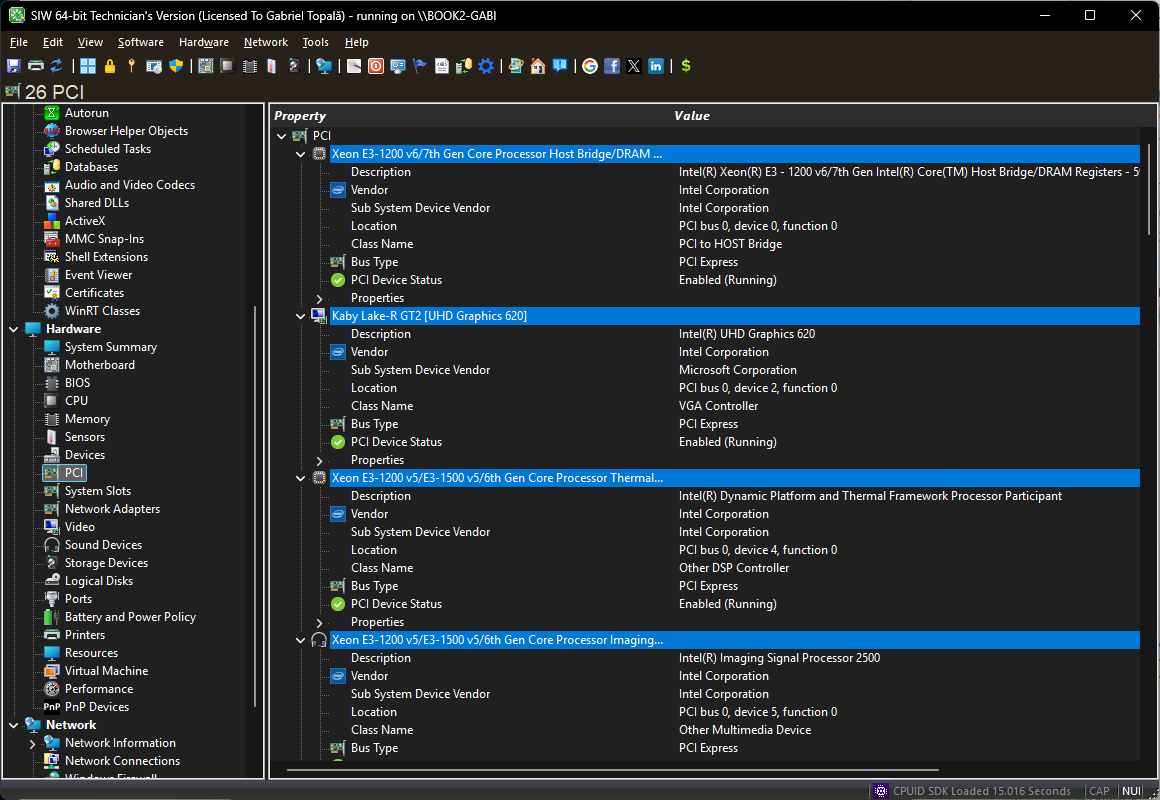
Task: Click the Value column header
Action: (x=692, y=115)
